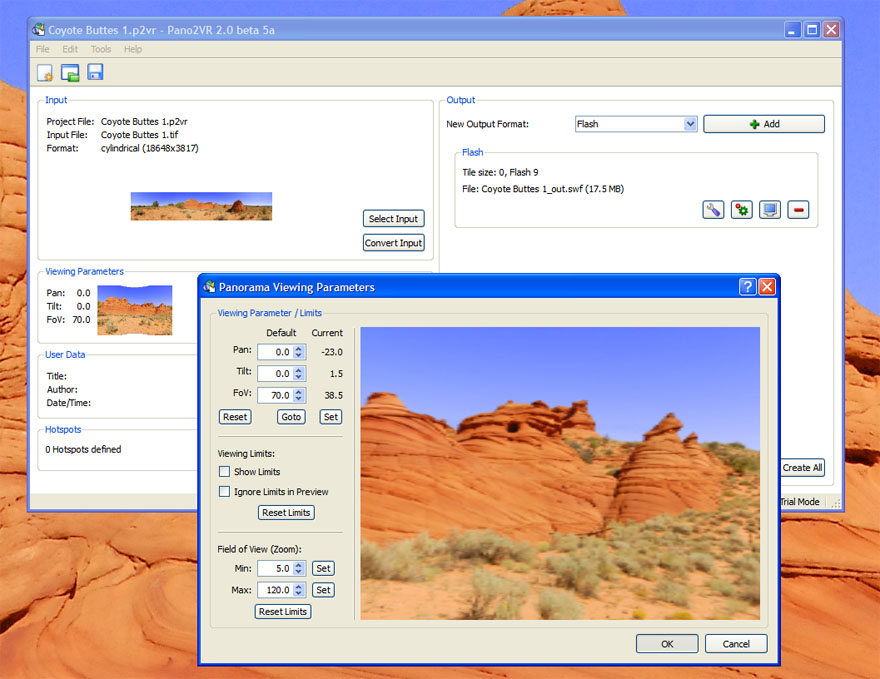Decrease the Max field of view
This screenshot has height=679, width=880.
tap(299, 593)
